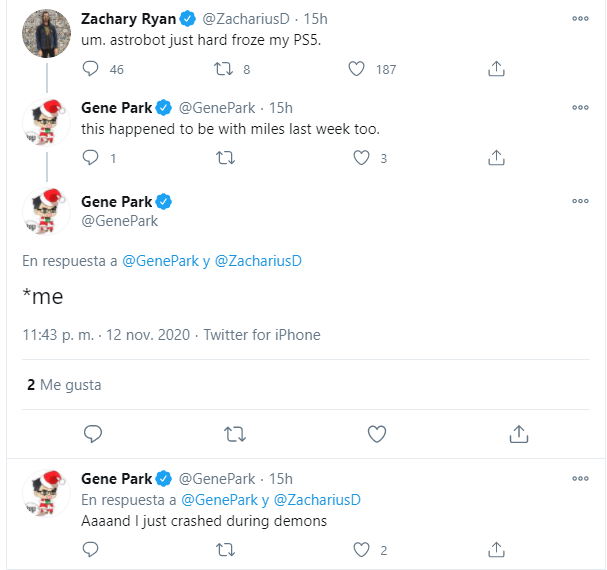607x570 pixels.
Task: Open Zachary Ryan's profile picture
Action: [x=44, y=34]
